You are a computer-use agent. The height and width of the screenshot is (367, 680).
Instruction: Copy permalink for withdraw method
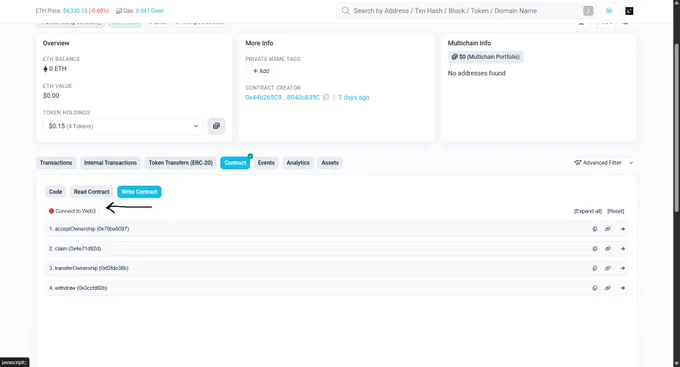coord(608,288)
